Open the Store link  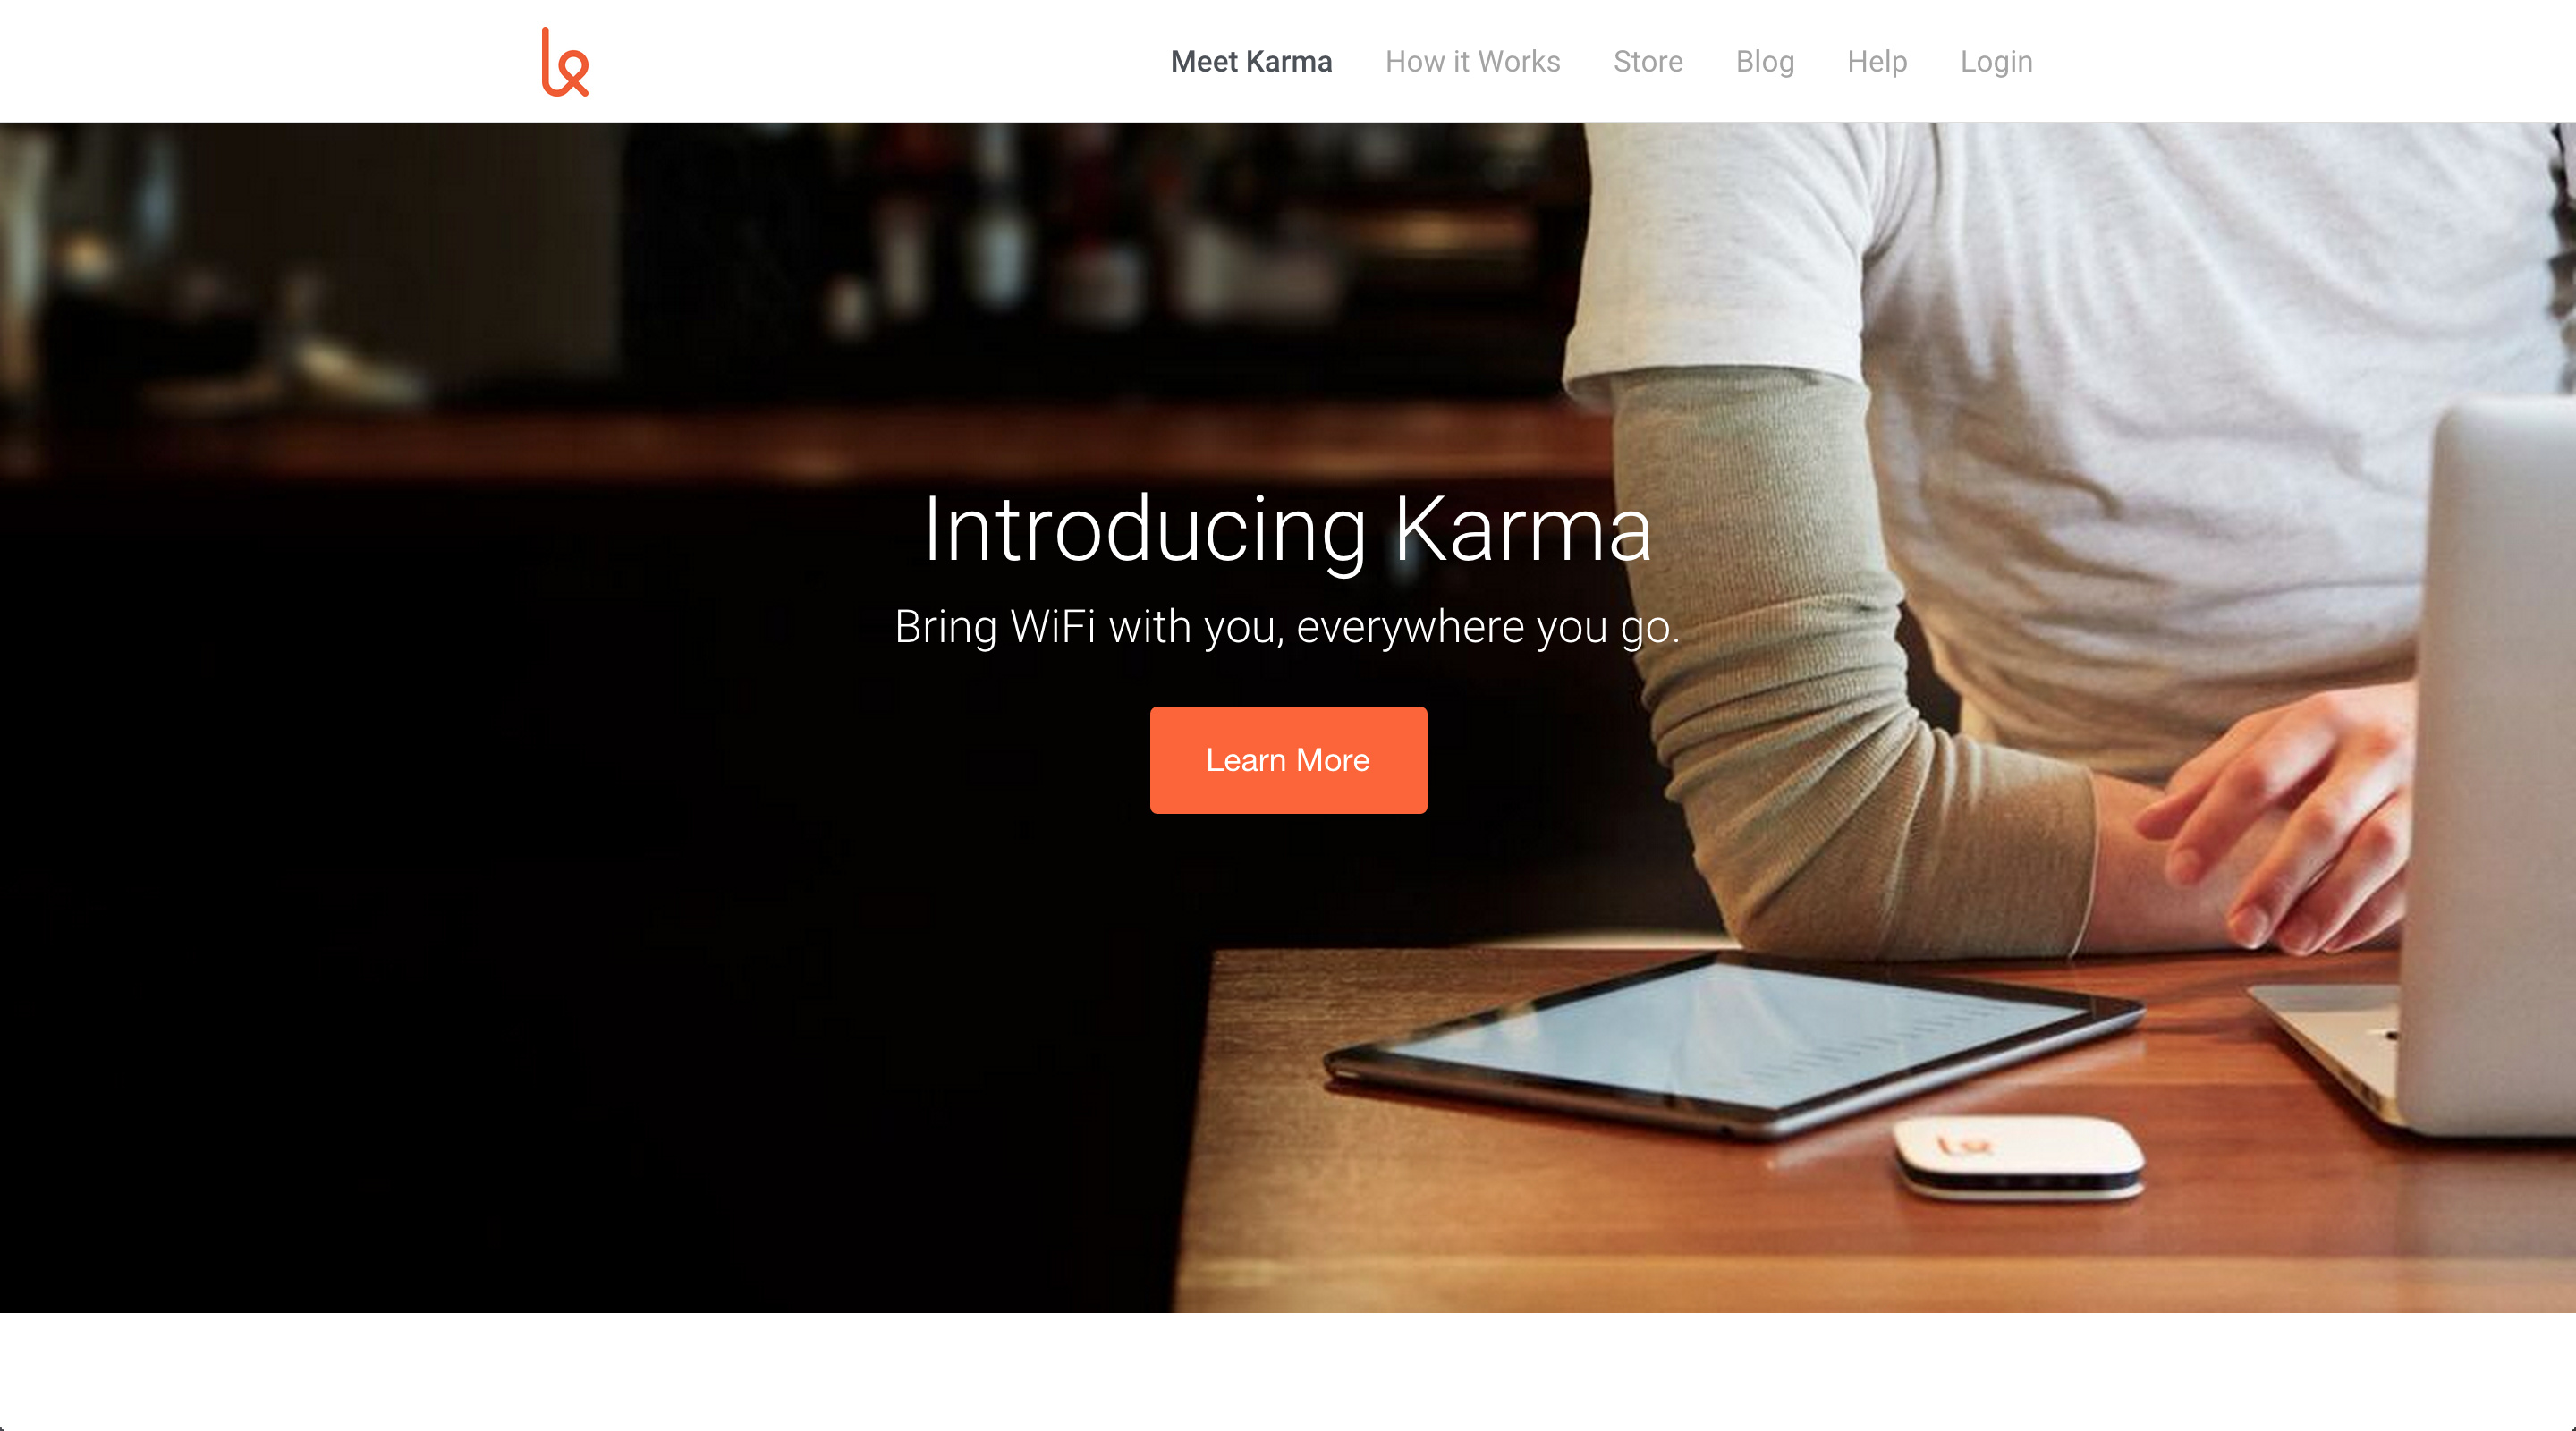tap(1648, 62)
